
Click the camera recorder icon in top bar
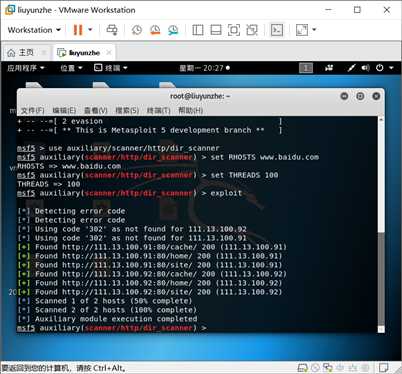click(x=329, y=68)
